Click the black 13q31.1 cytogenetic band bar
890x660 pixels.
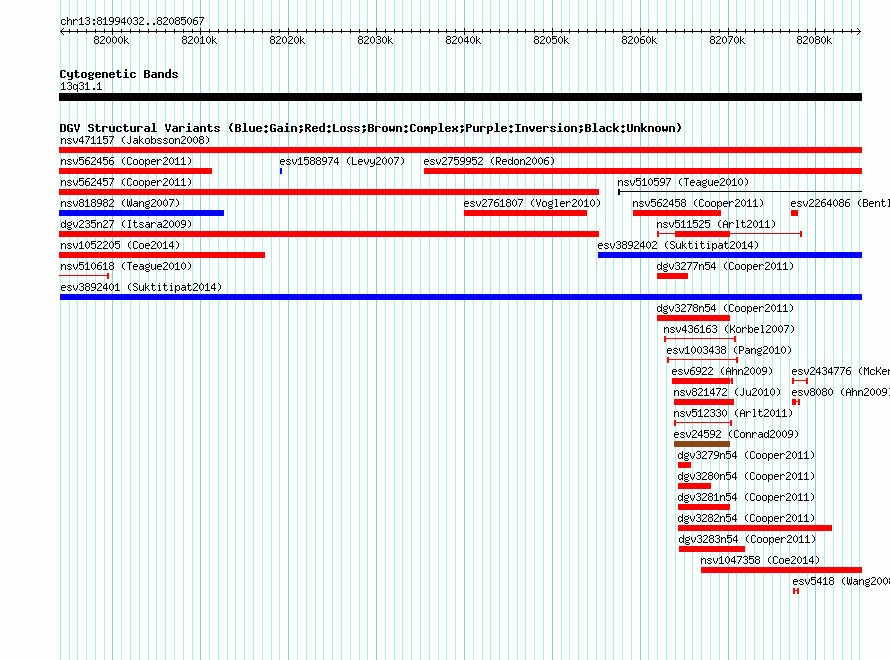[x=460, y=97]
